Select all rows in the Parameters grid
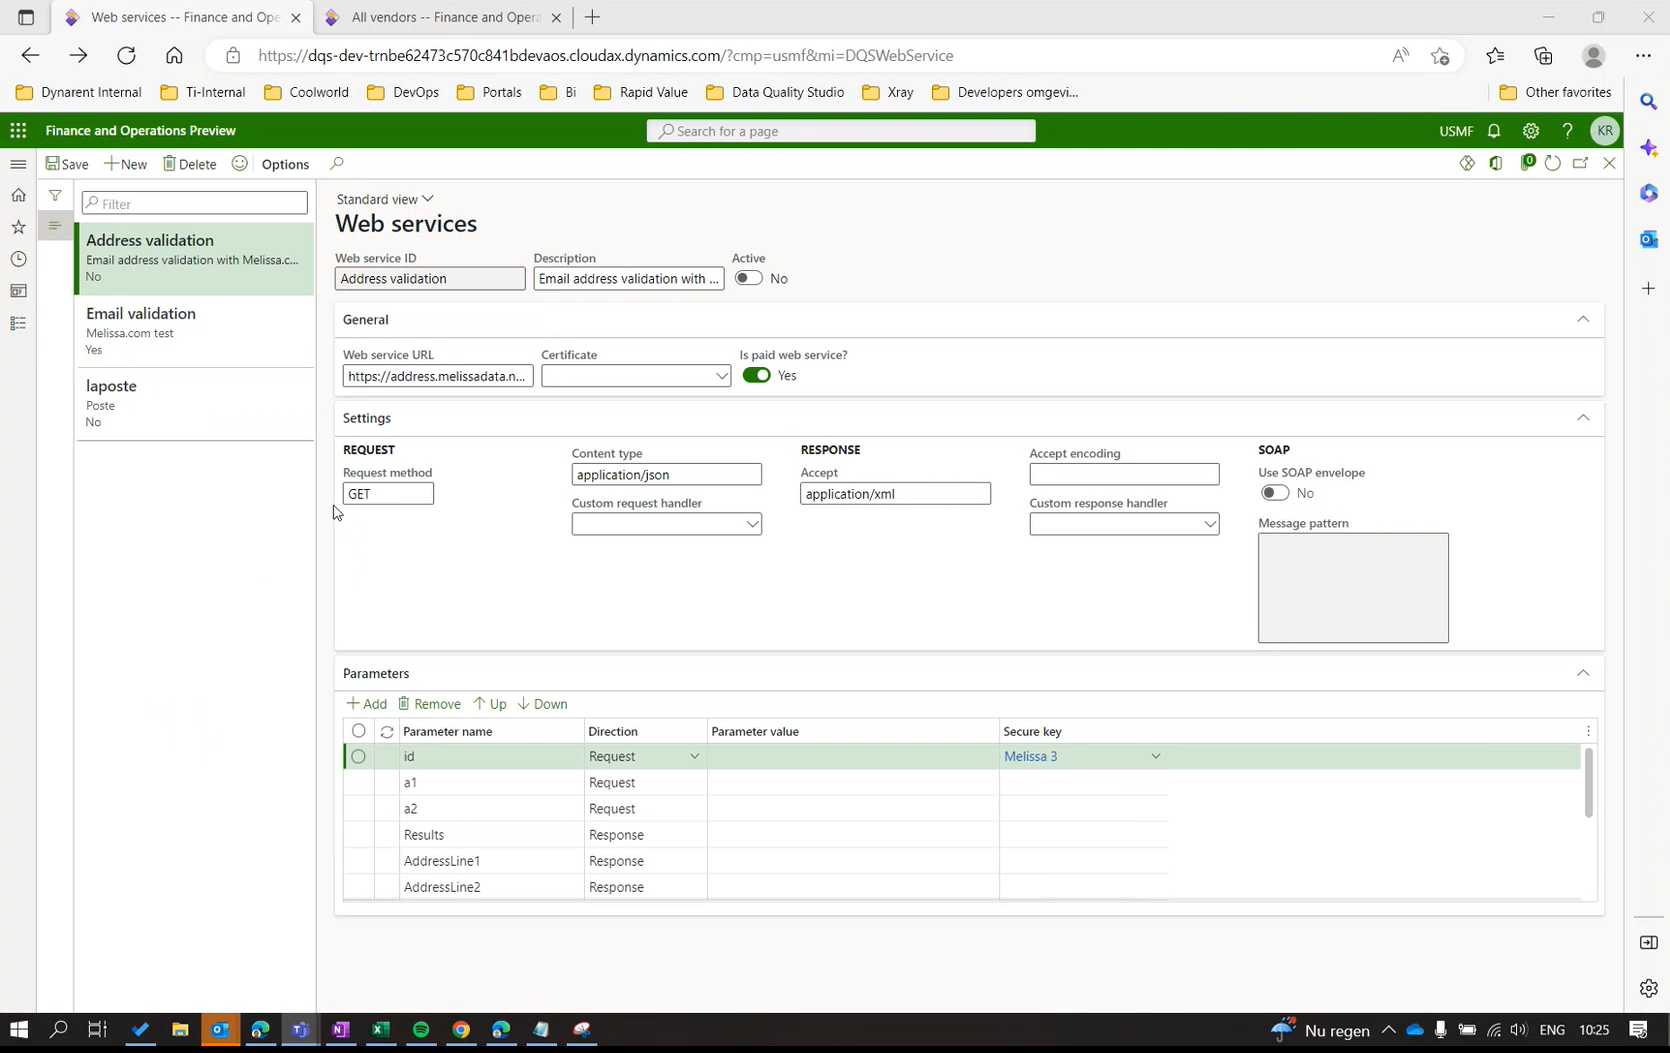Image resolution: width=1670 pixels, height=1053 pixels. coord(359,731)
